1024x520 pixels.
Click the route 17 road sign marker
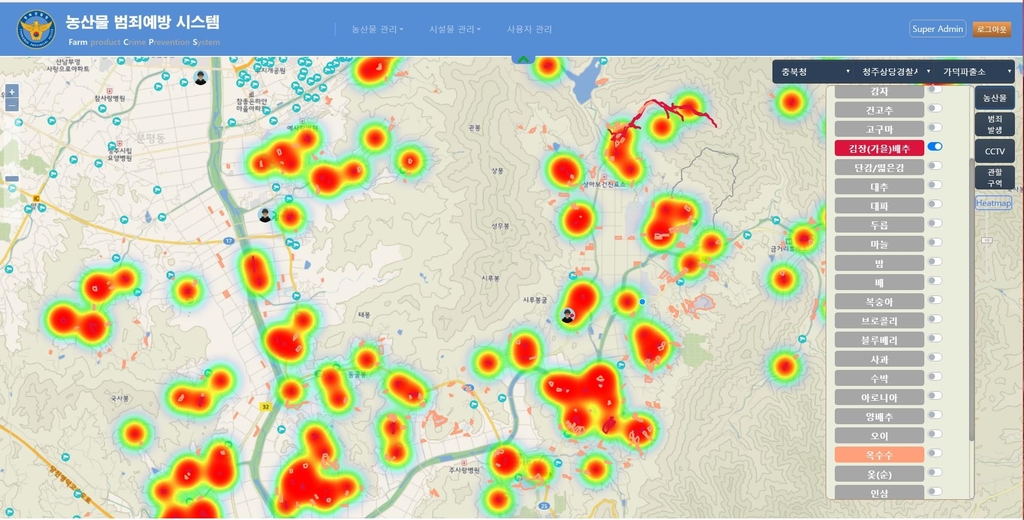[x=228, y=241]
